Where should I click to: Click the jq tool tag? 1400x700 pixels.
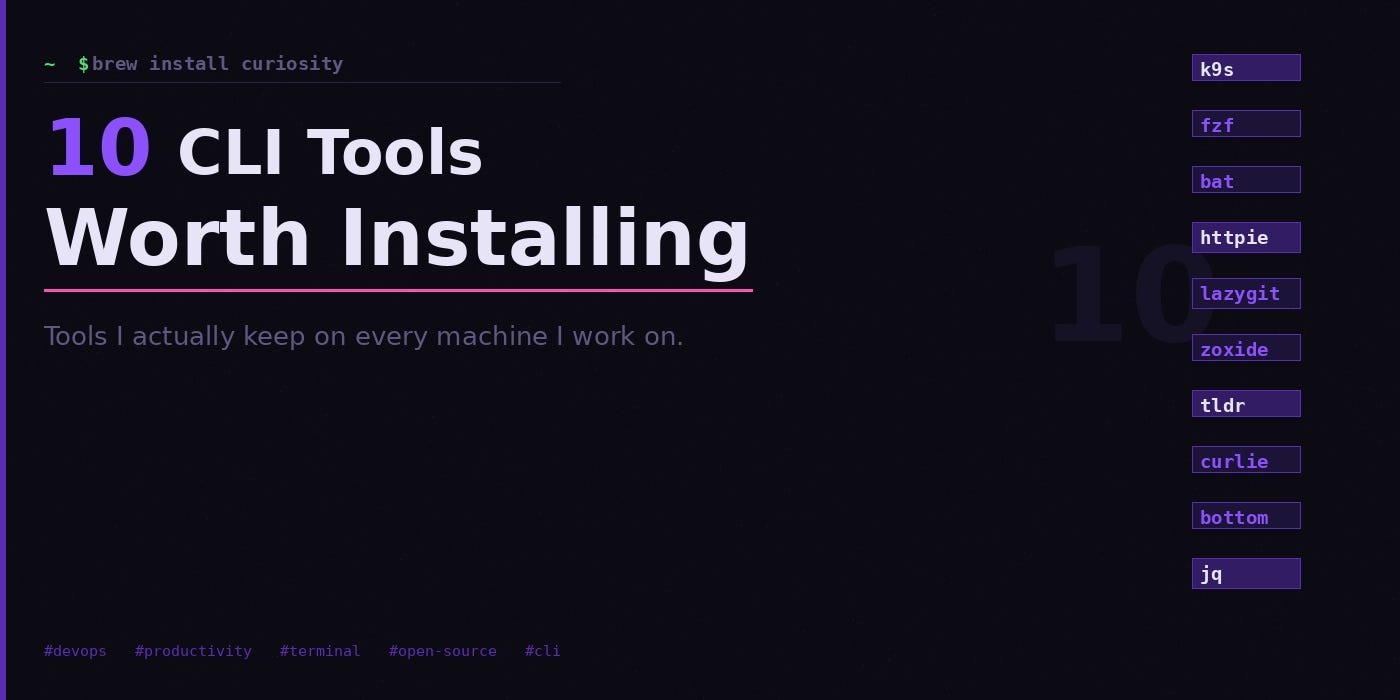[x=1246, y=573]
